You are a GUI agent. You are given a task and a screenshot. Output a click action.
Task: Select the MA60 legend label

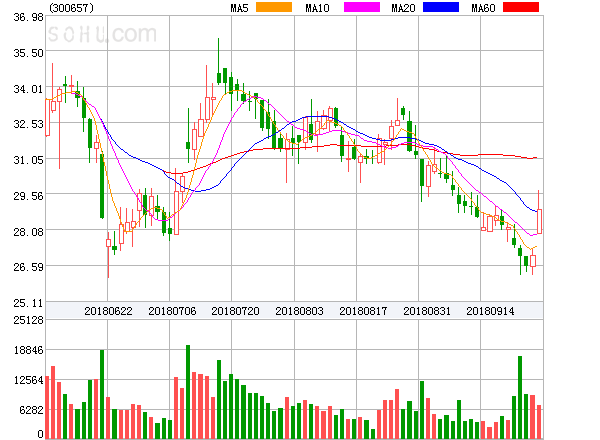[x=483, y=8]
